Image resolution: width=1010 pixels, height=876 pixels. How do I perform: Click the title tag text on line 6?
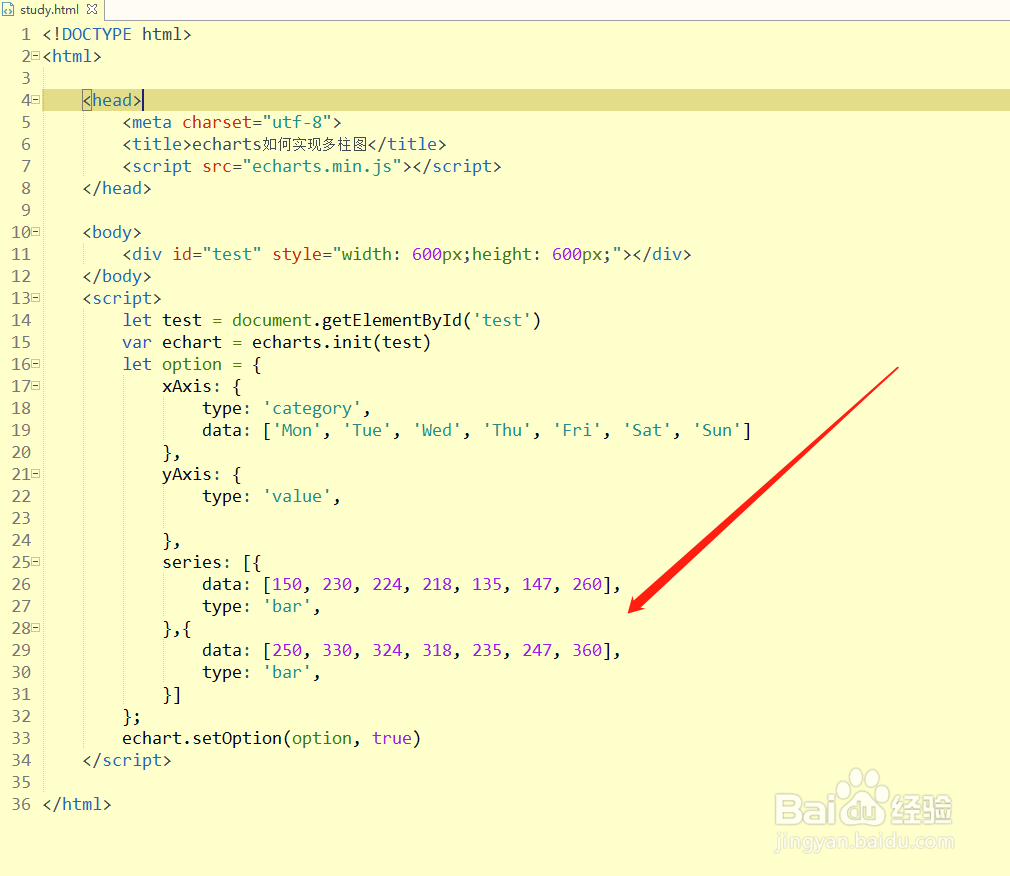280,144
